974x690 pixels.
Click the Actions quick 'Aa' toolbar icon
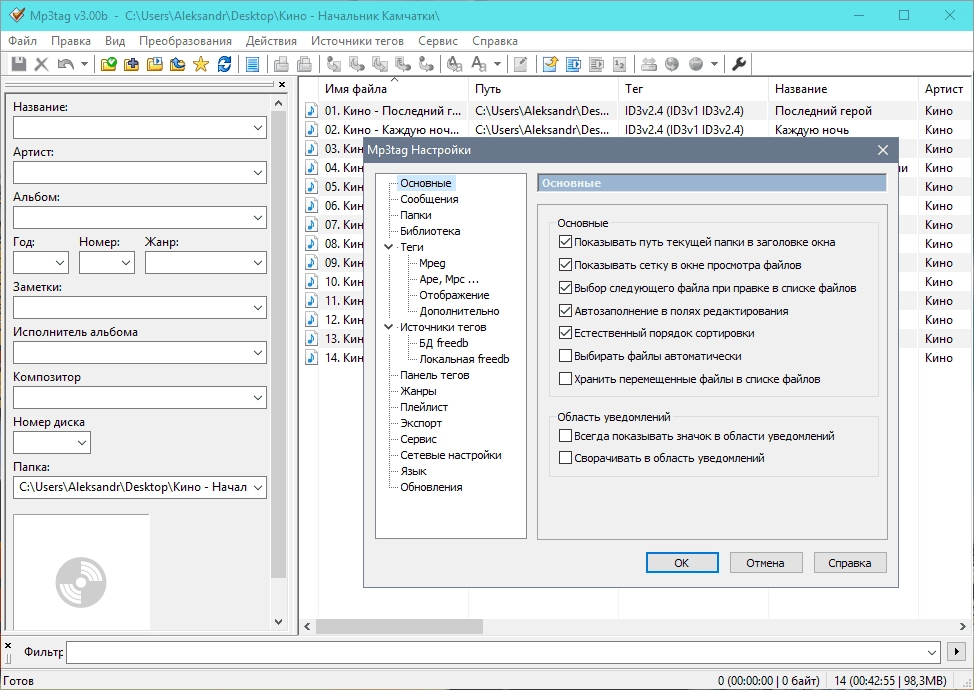tap(479, 64)
